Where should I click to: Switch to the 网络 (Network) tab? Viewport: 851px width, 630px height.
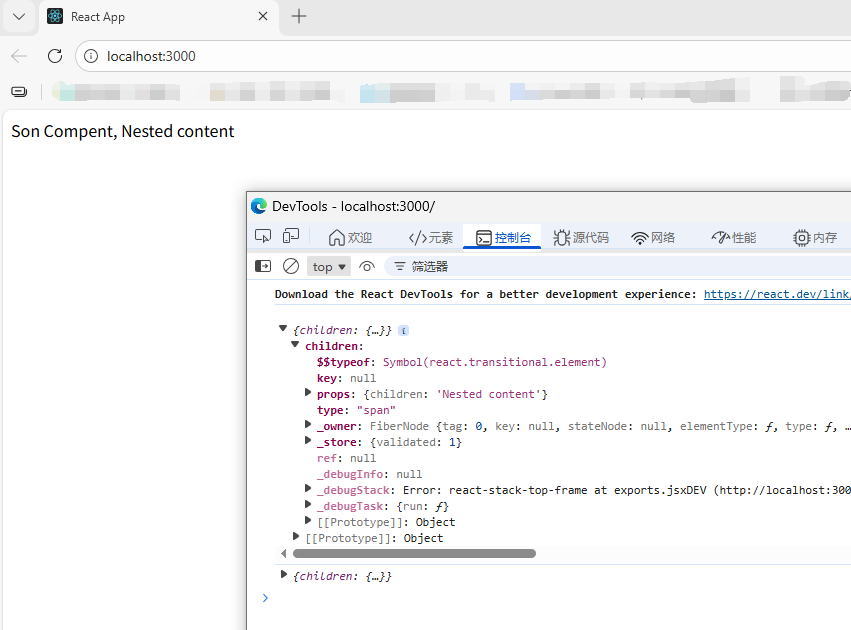click(653, 237)
